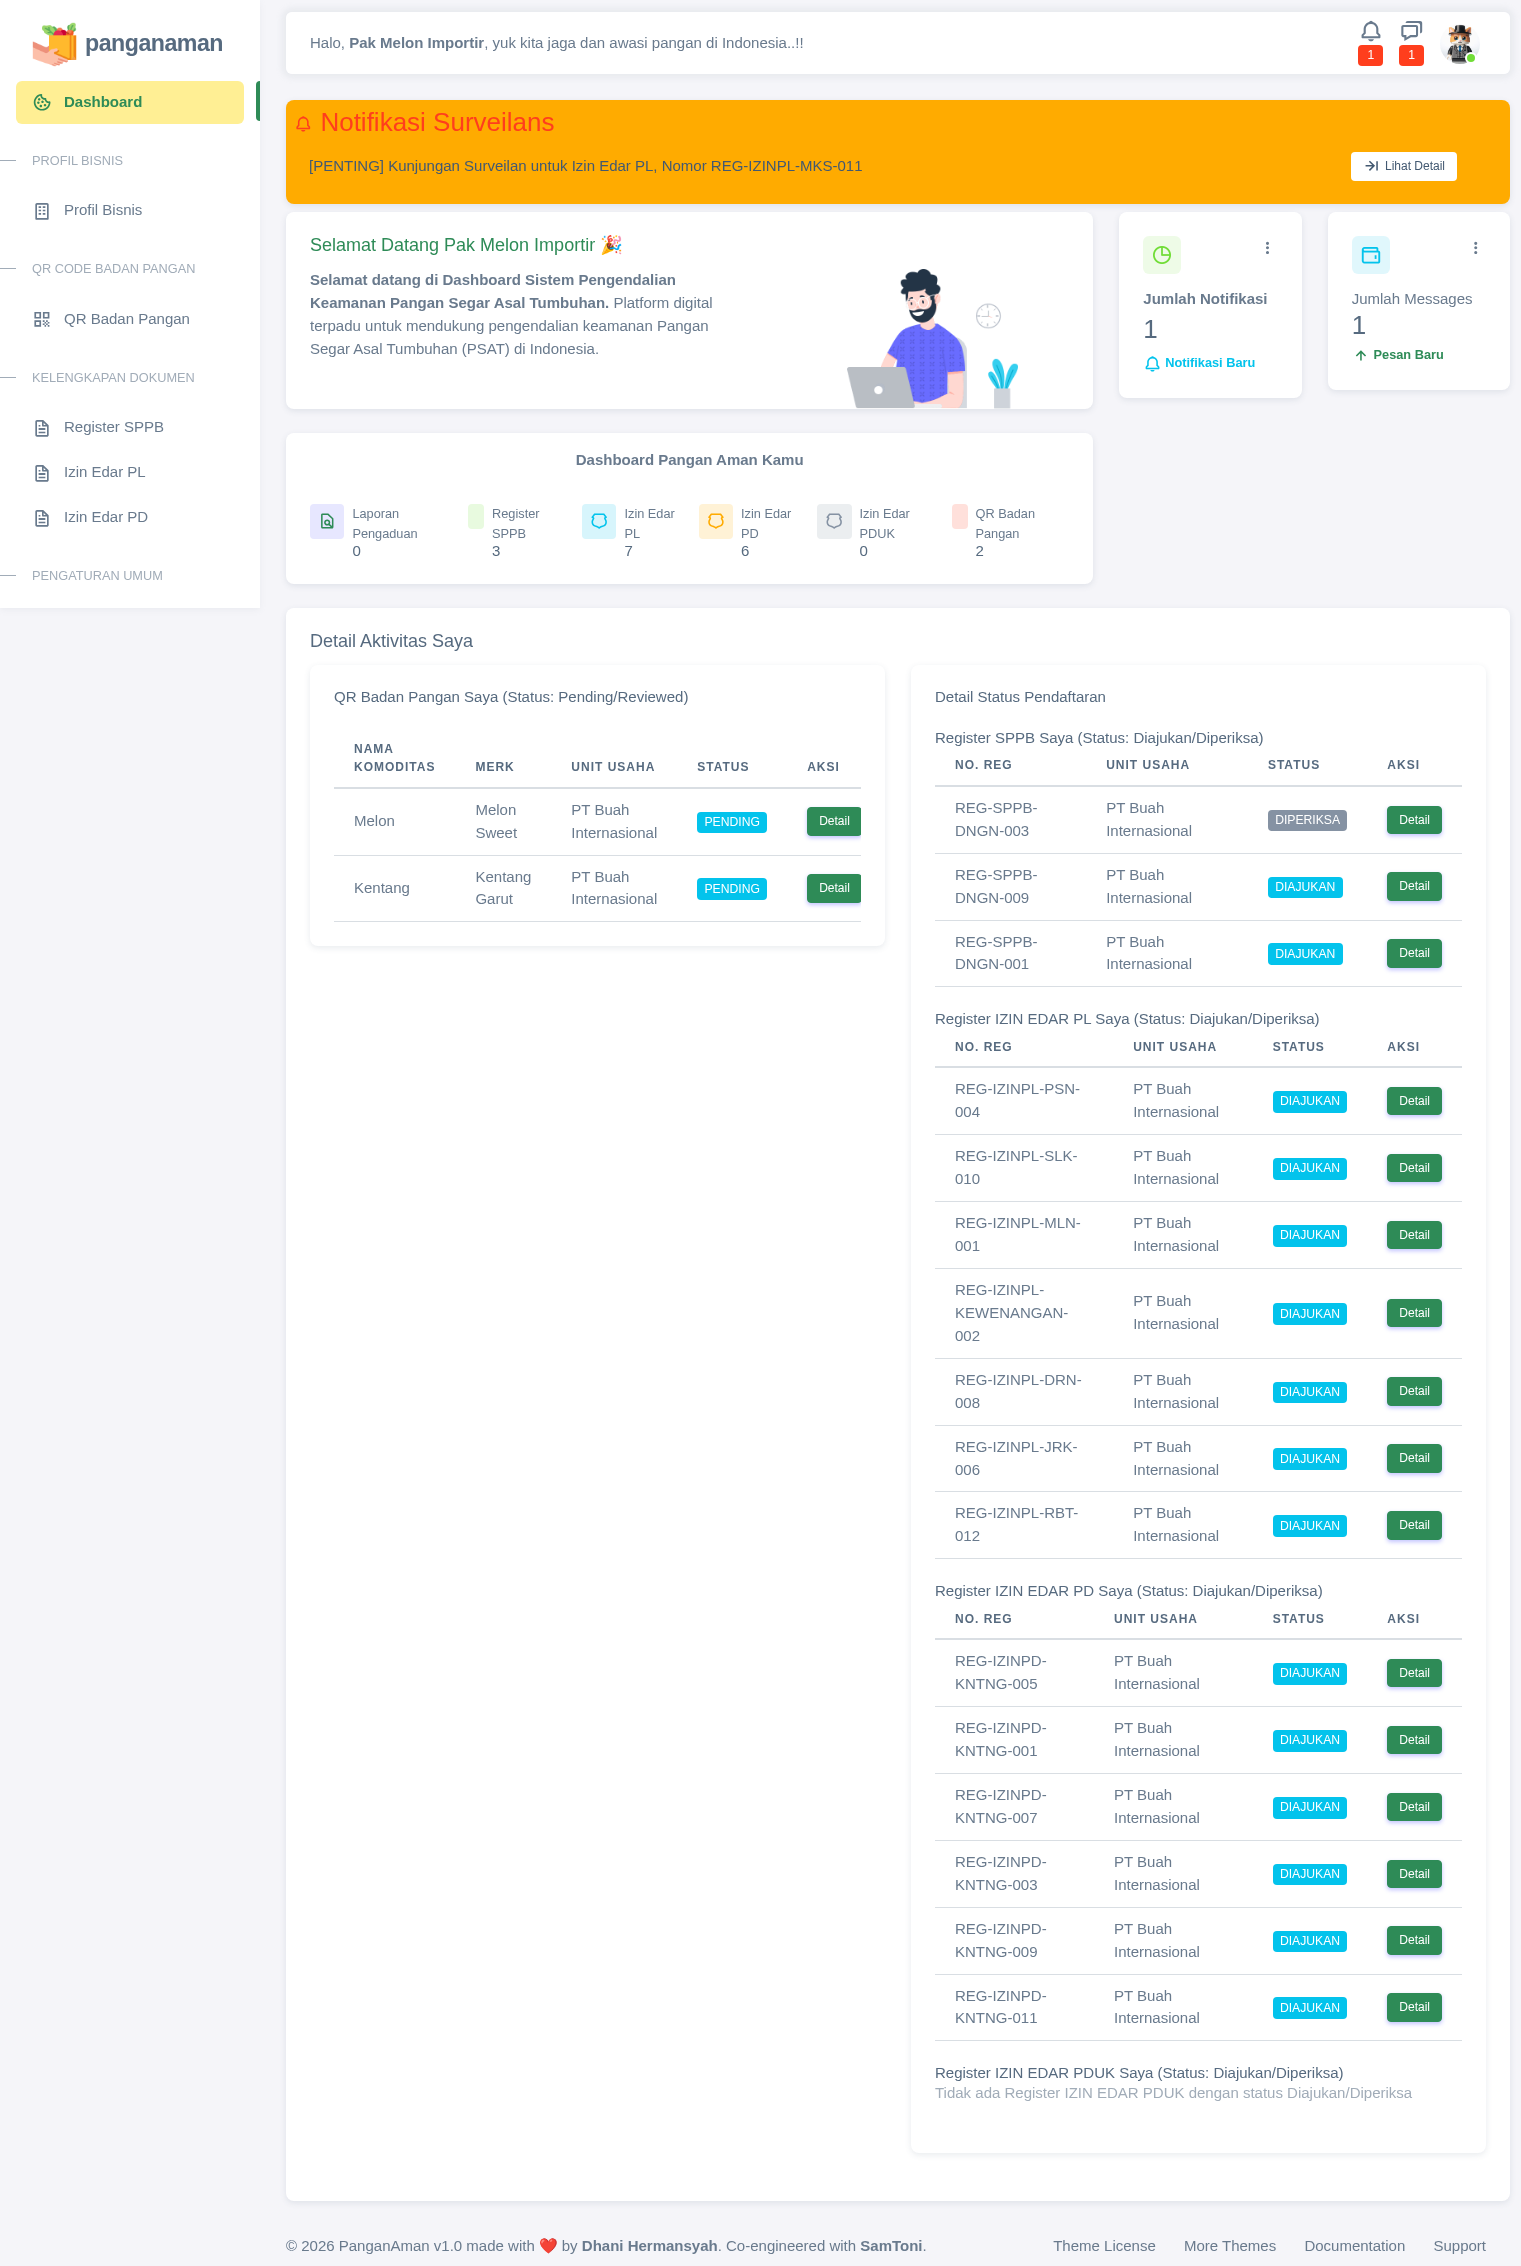
Task: Click the user avatar in header
Action: (x=1460, y=44)
